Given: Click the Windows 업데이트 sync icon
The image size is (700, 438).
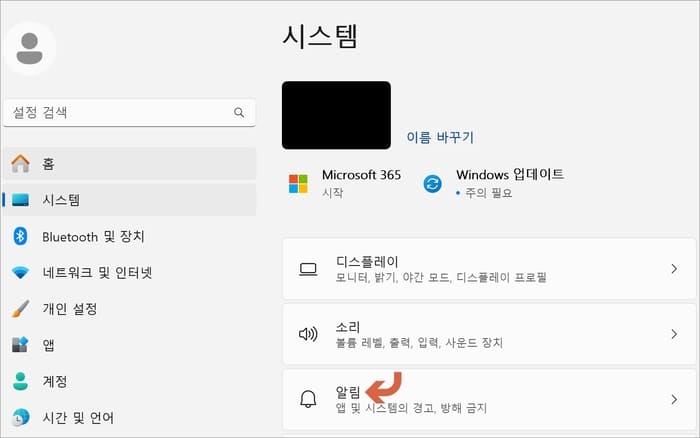Looking at the screenshot, I should [432, 184].
